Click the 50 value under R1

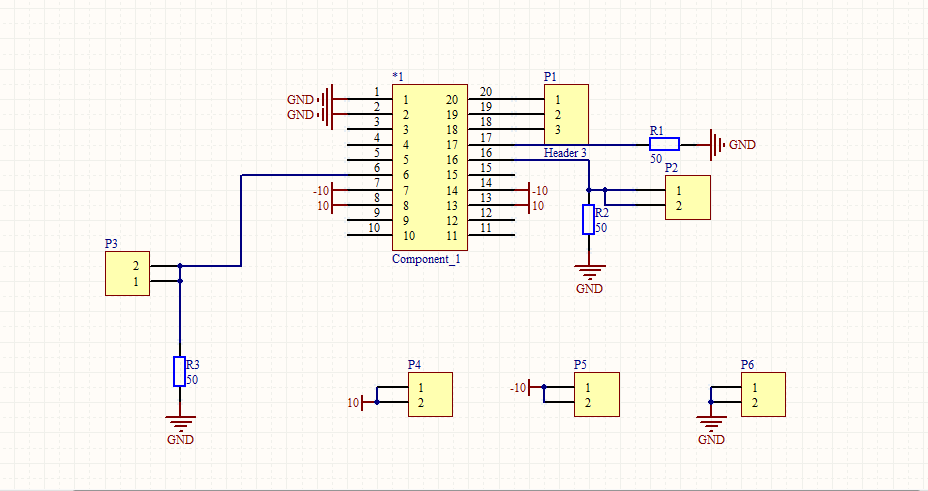[656, 159]
